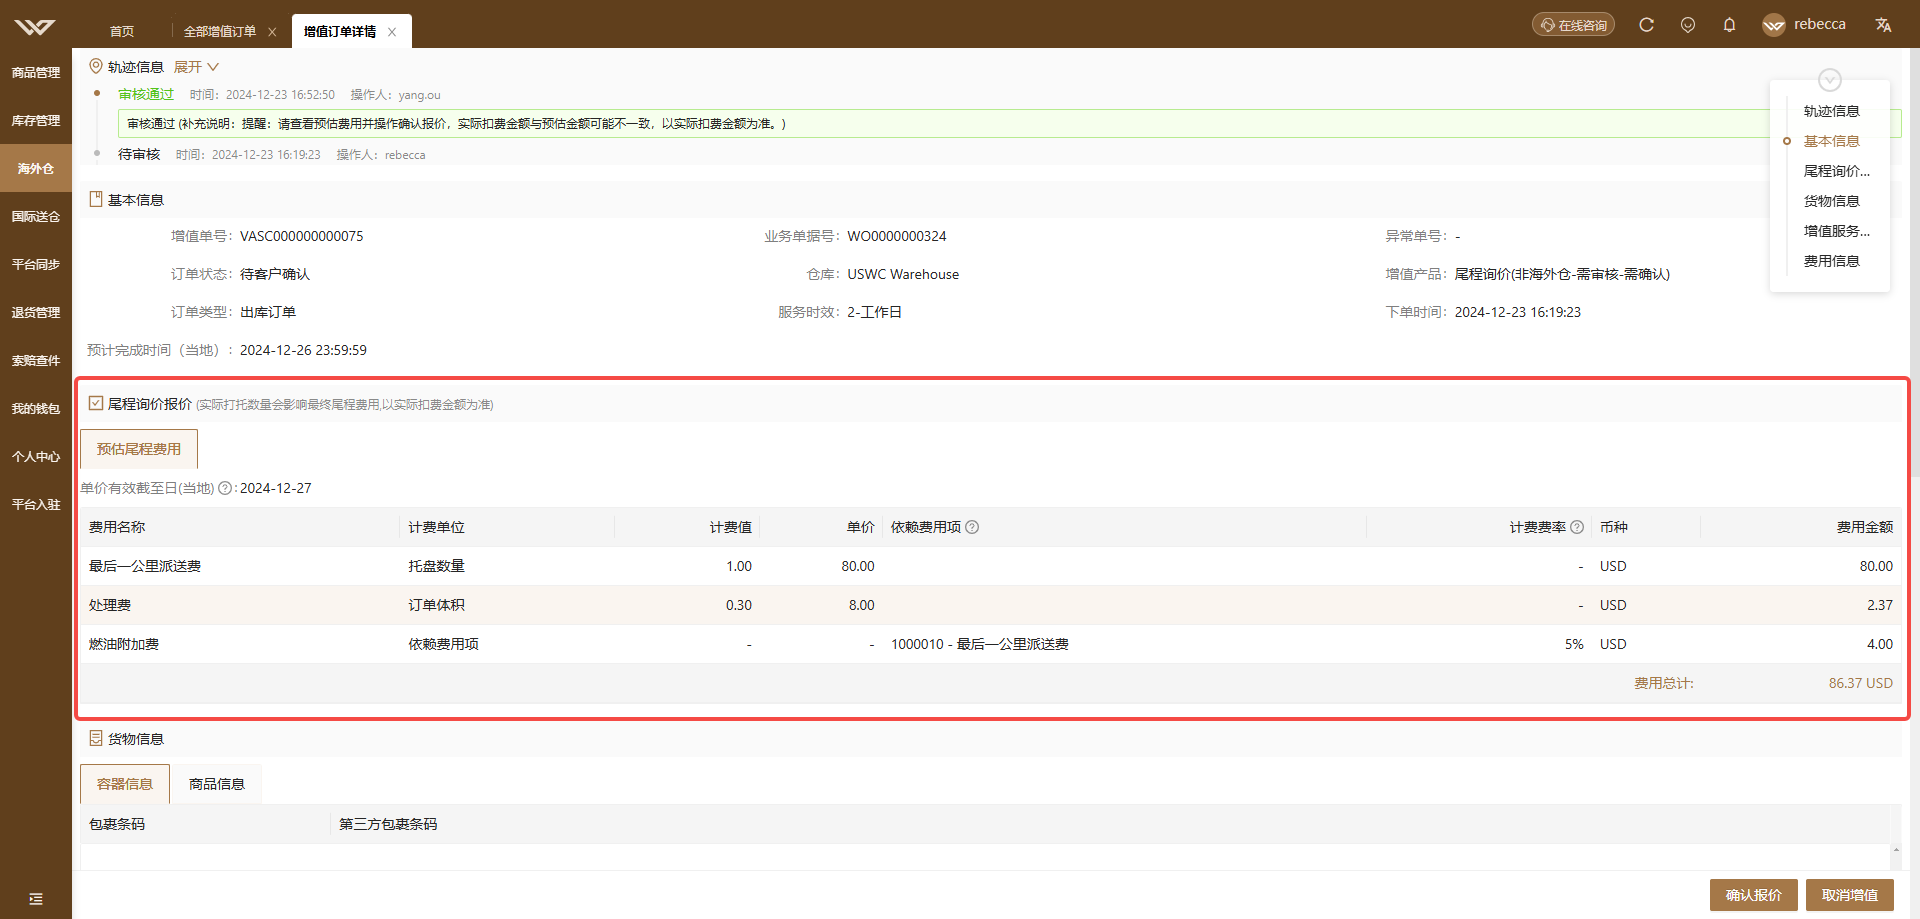Open 库存管理 in sidebar
Viewport: 1920px width, 919px height.
tap(36, 120)
